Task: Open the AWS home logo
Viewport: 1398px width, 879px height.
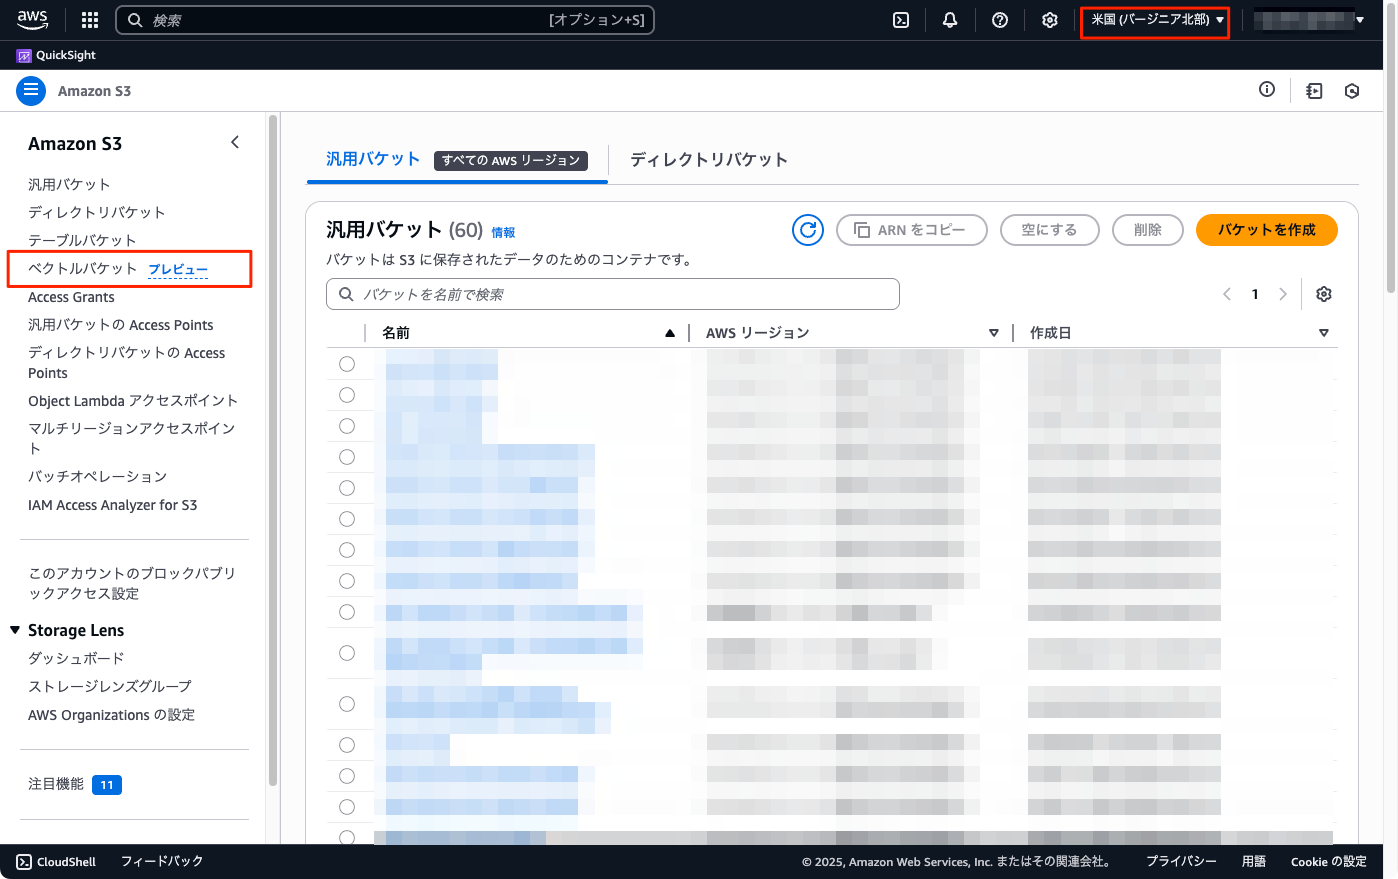Action: click(x=33, y=19)
